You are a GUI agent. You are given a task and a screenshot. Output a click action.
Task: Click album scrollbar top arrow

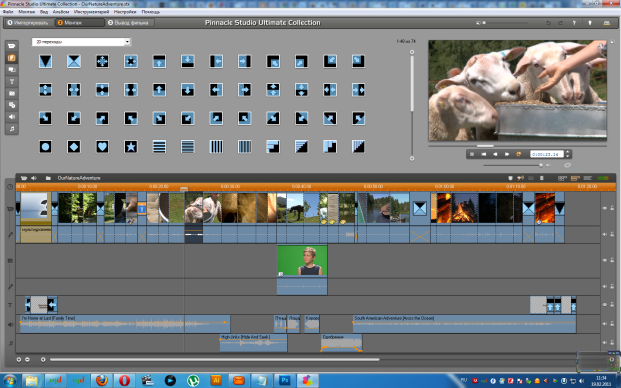tap(412, 52)
